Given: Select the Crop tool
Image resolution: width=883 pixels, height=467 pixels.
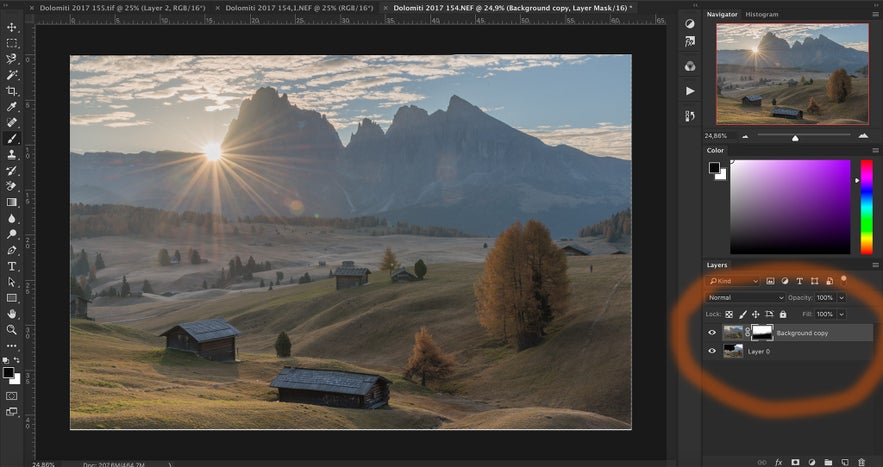Looking at the screenshot, I should pyautogui.click(x=11, y=91).
